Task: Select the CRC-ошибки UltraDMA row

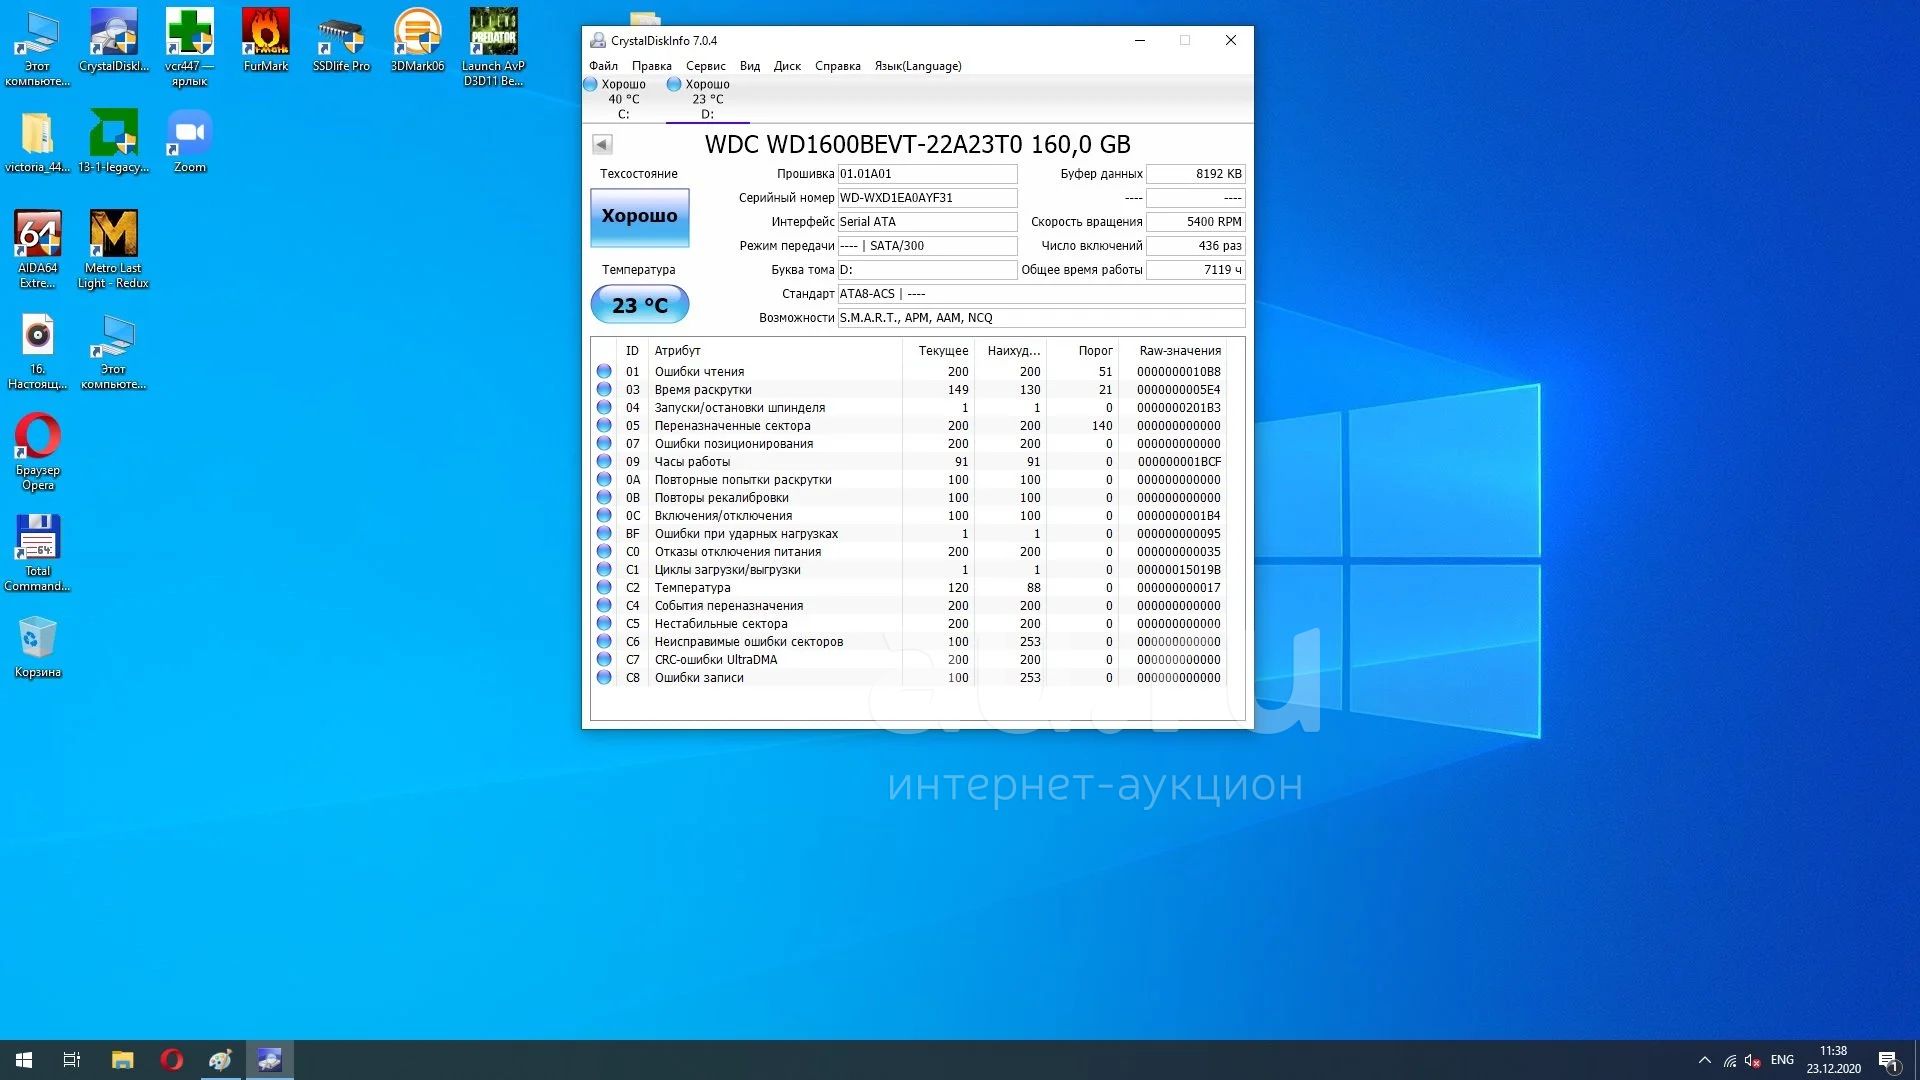Action: click(909, 659)
